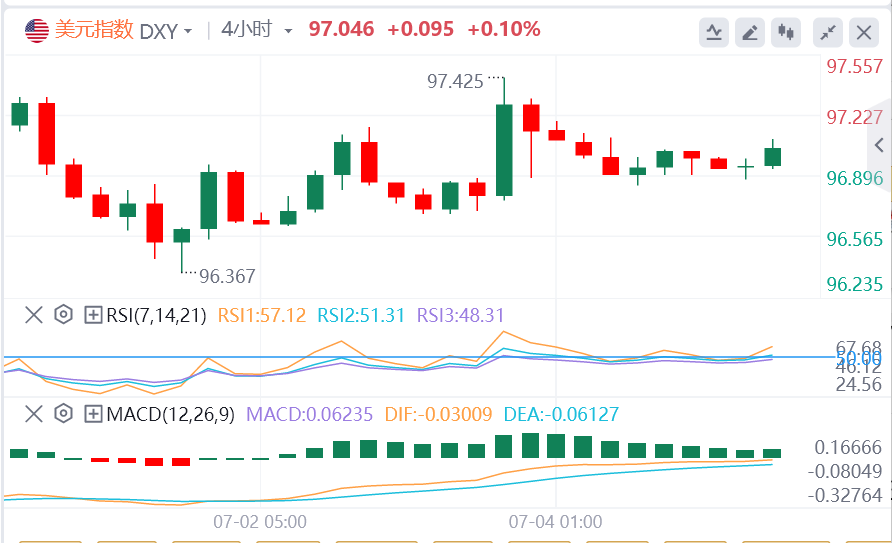Open the 4小时 timeframe dropdown
Viewport: 892px width, 543px height.
(x=257, y=30)
